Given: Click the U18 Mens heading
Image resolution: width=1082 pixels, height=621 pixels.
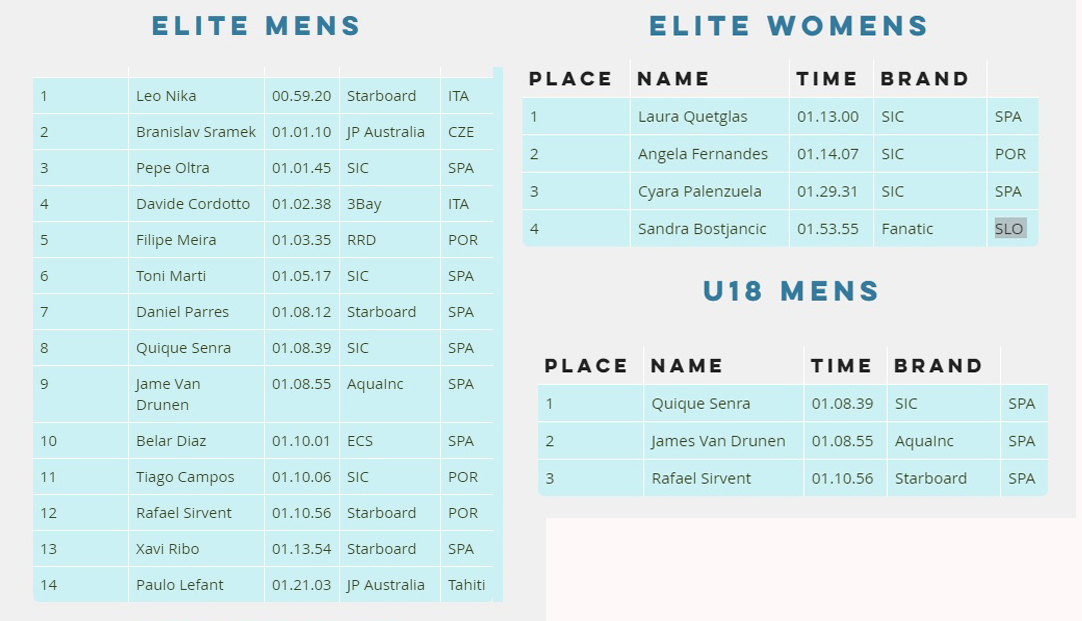Looking at the screenshot, I should [x=791, y=291].
